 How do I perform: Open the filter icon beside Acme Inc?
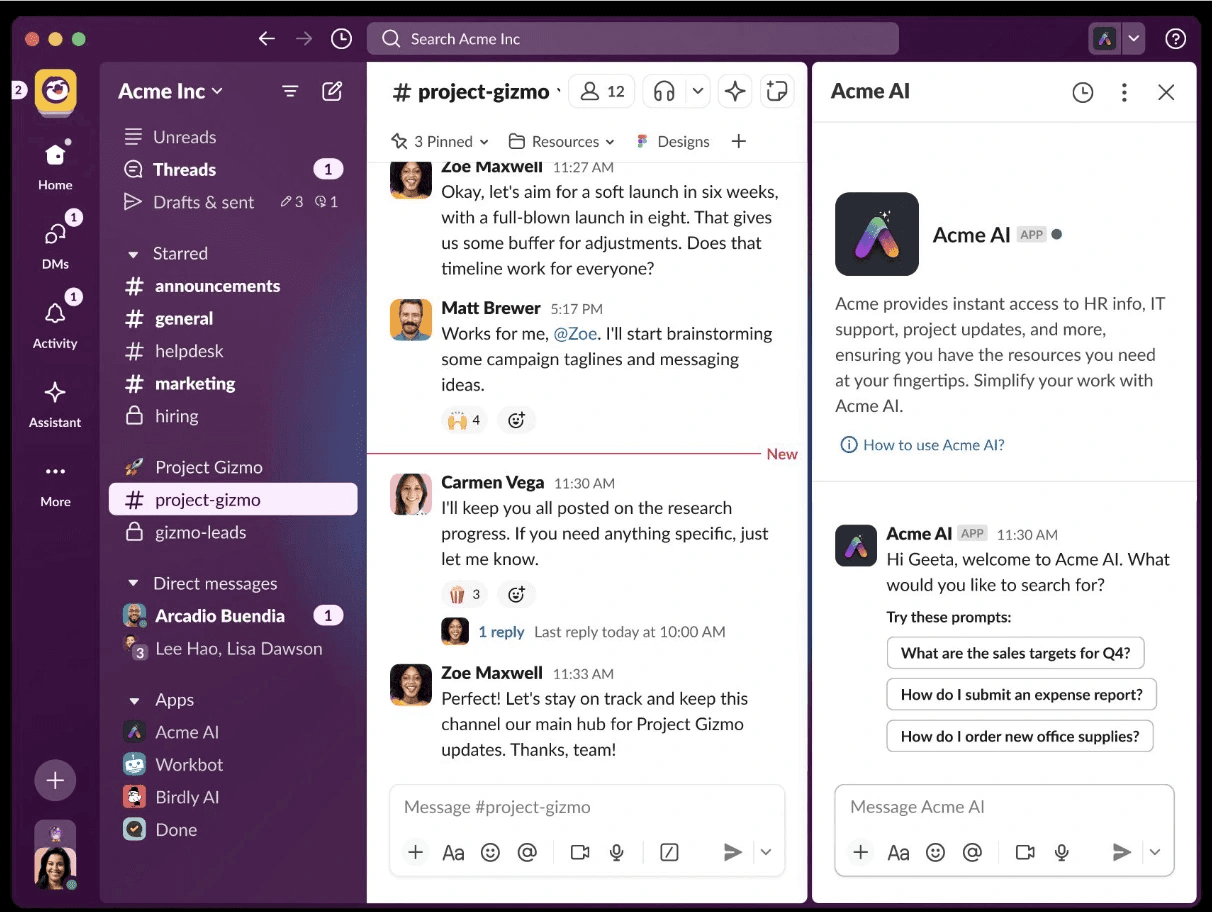[x=290, y=91]
